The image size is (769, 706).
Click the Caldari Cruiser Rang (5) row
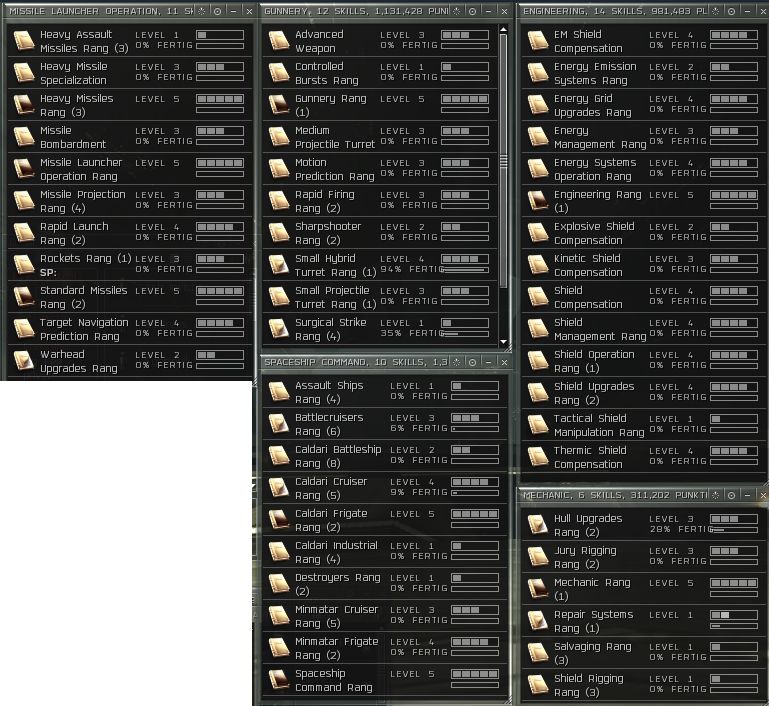click(385, 488)
